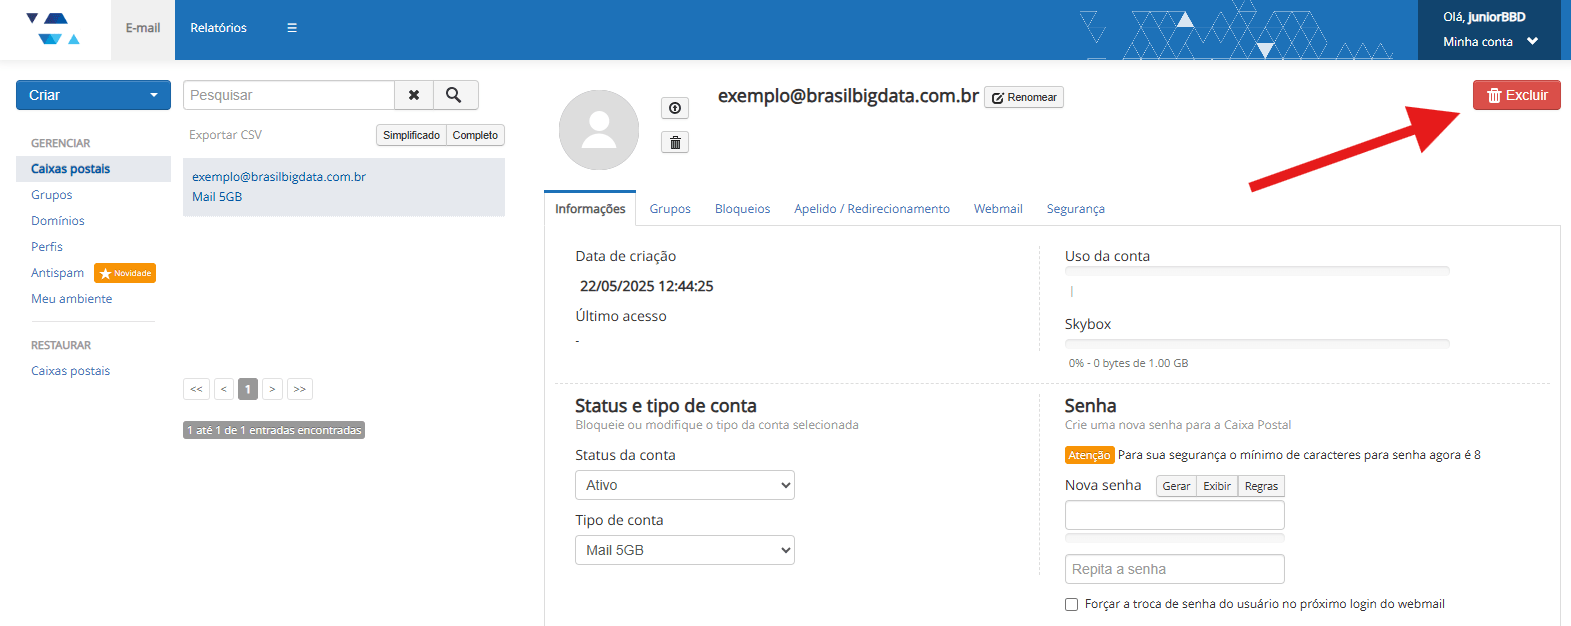Screen dimensions: 1571x626
Task: Click the user avatar placeholder image
Action: (x=598, y=130)
